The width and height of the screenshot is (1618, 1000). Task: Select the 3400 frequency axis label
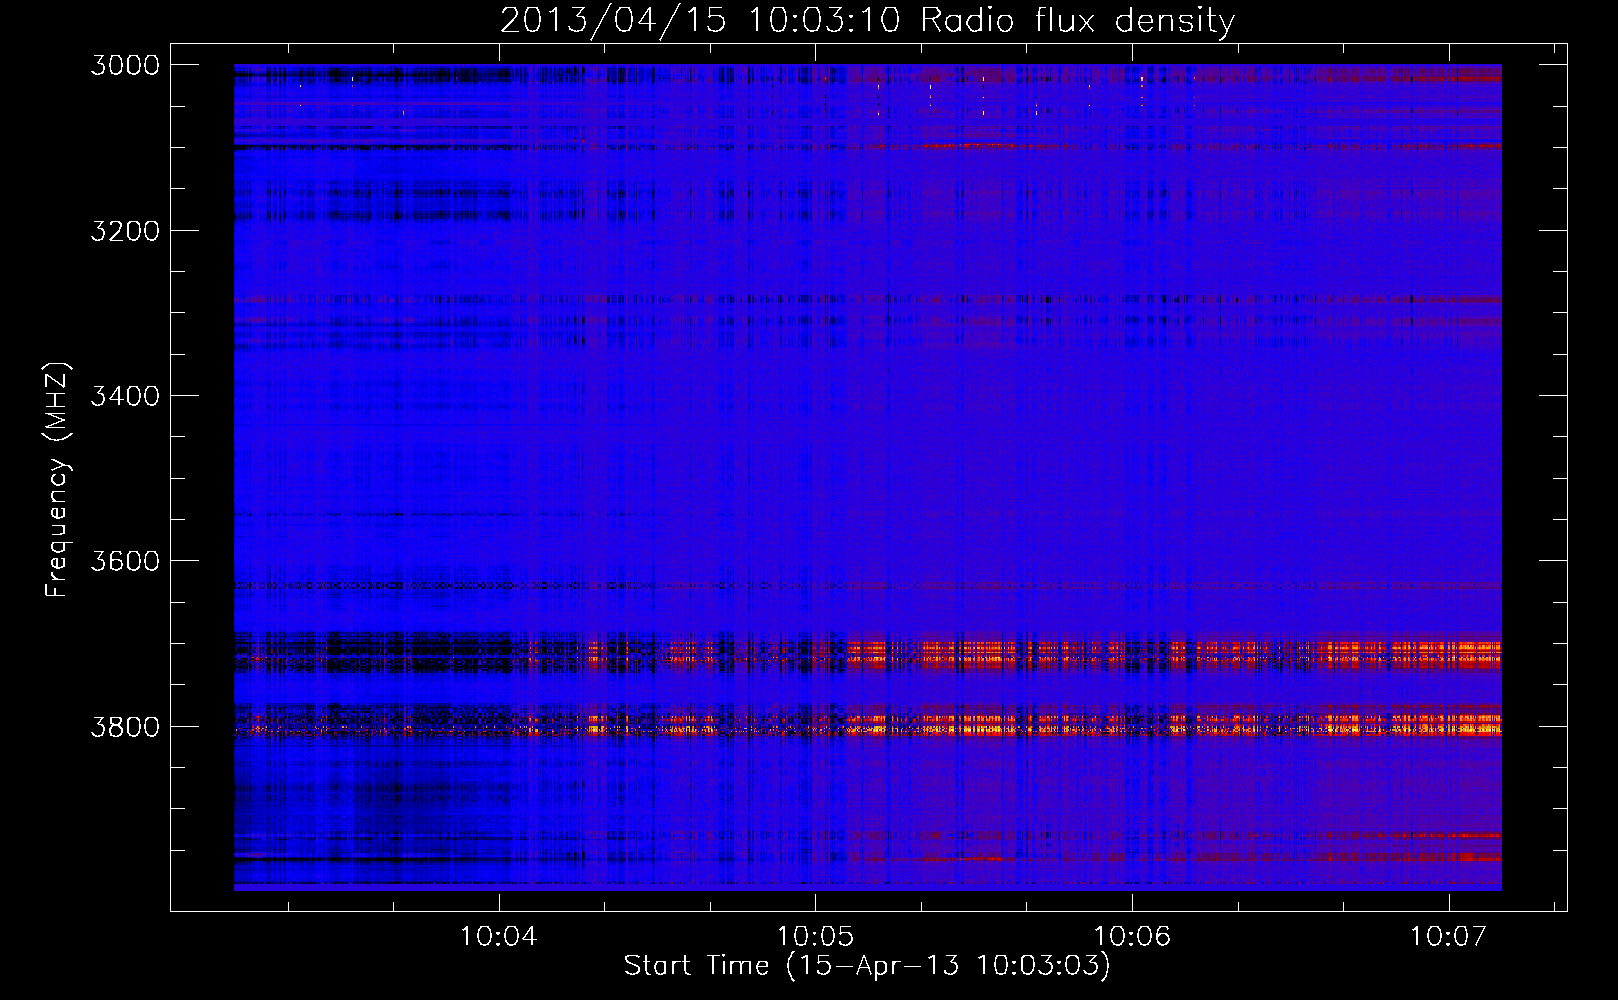pyautogui.click(x=125, y=396)
